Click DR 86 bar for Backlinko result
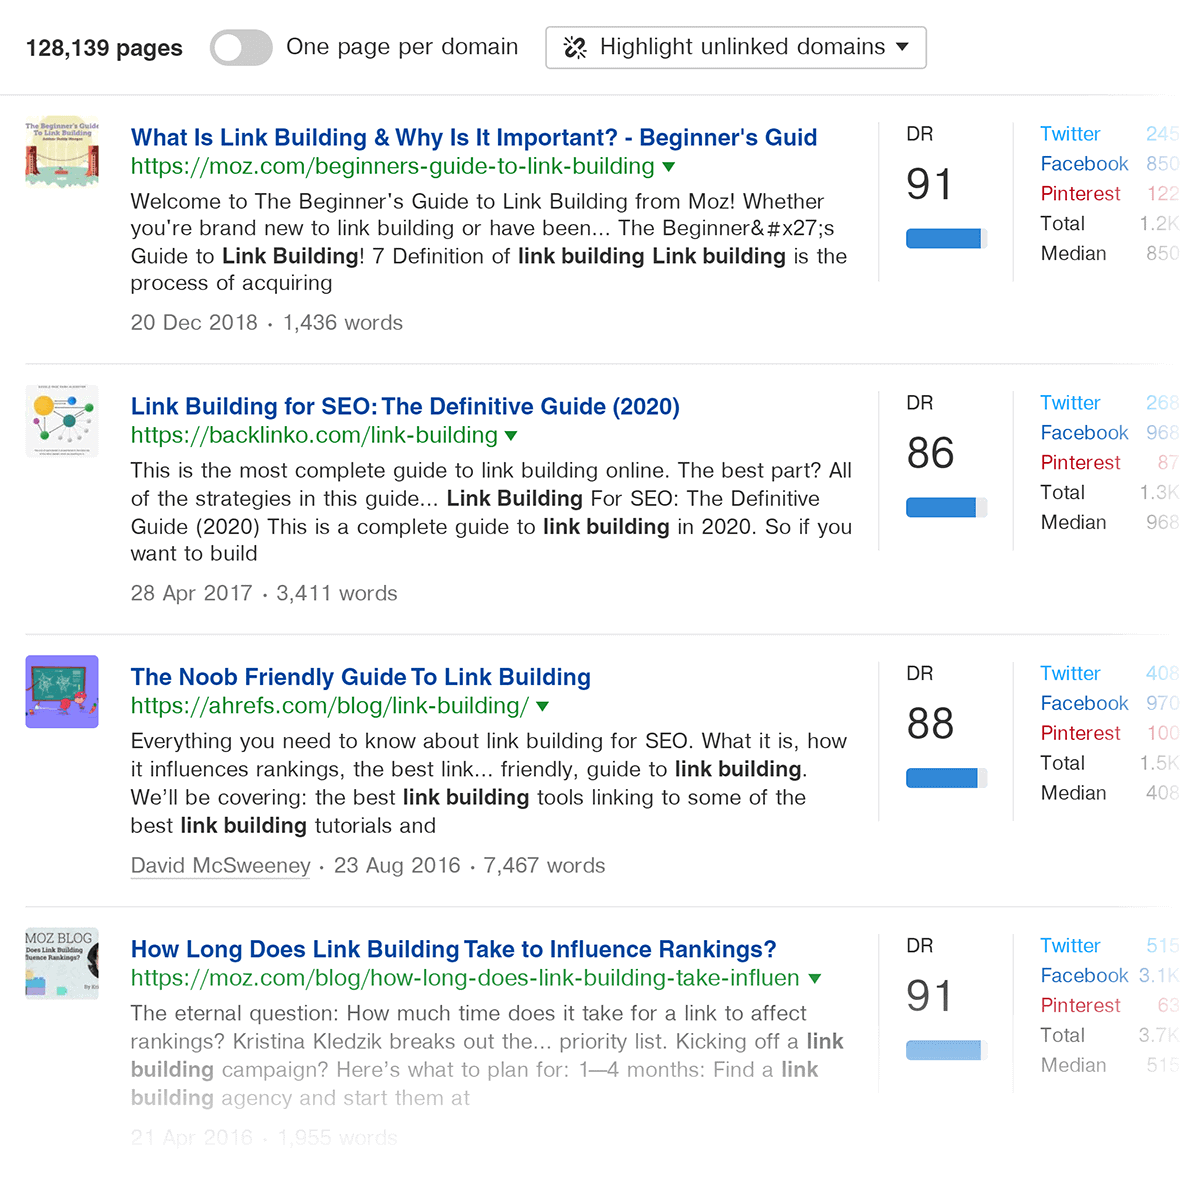This screenshot has height=1177, width=1200. click(x=946, y=507)
